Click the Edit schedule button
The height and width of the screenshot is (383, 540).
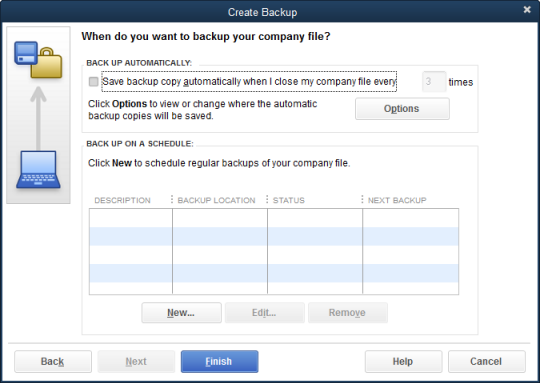264,313
